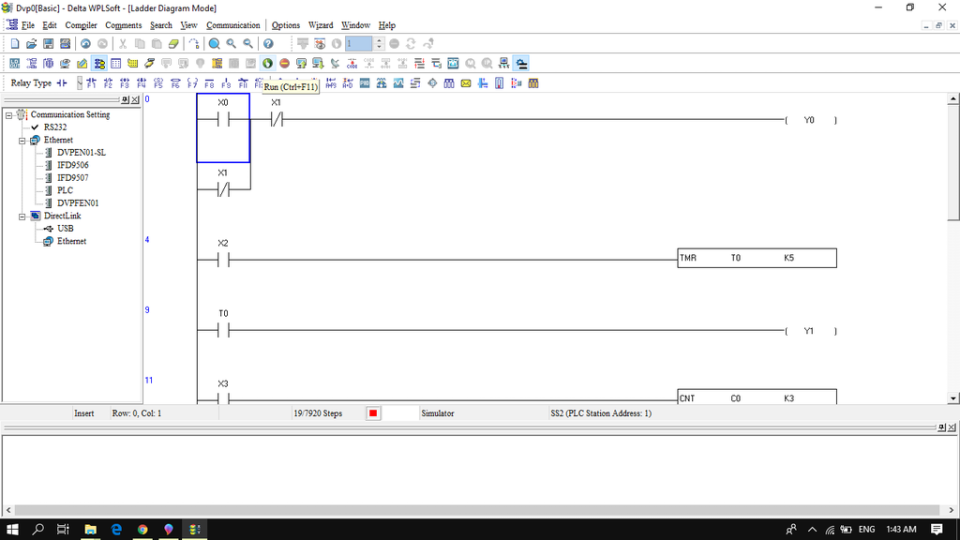This screenshot has width=960, height=540.
Task: Open Windows notification center
Action: coord(937,529)
